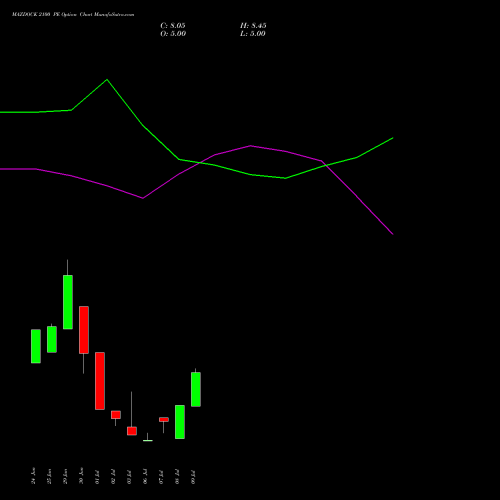Click the '01 Jul' date label

point(97,477)
